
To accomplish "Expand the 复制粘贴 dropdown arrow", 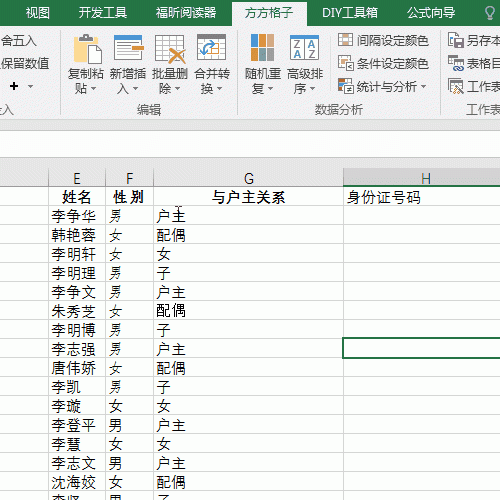I will pos(94,89).
